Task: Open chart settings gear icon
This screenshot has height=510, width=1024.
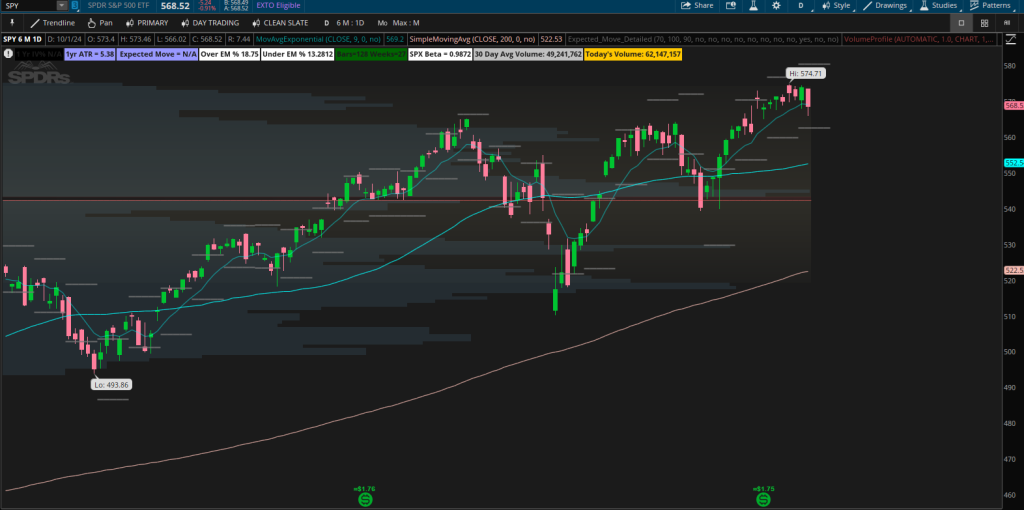Action: point(776,6)
